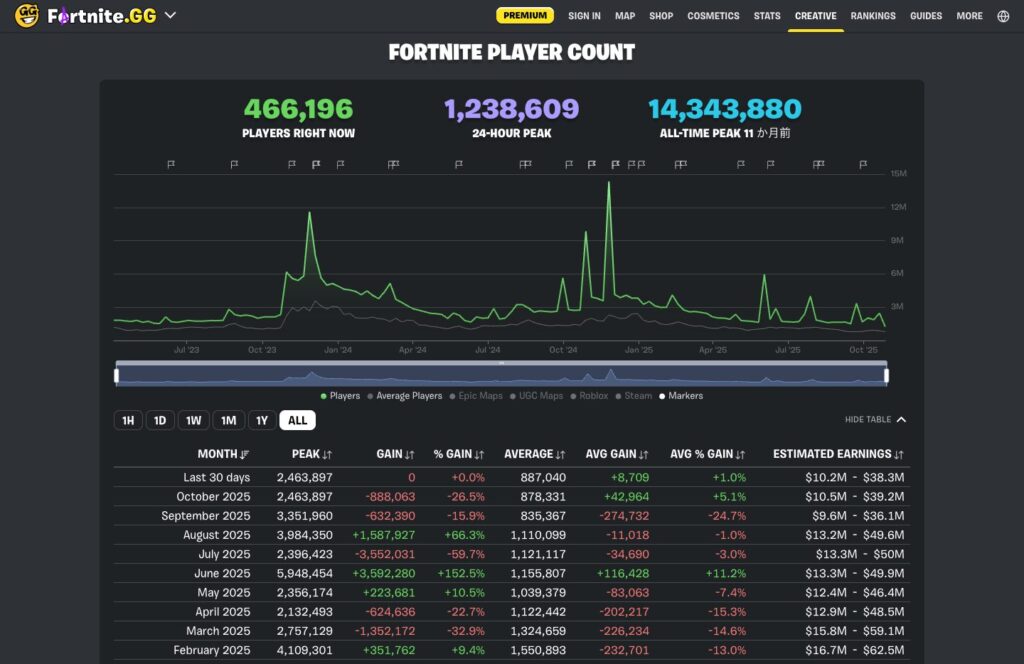Sort by Estimated Earnings column arrows
The image size is (1024, 664).
(x=899, y=455)
